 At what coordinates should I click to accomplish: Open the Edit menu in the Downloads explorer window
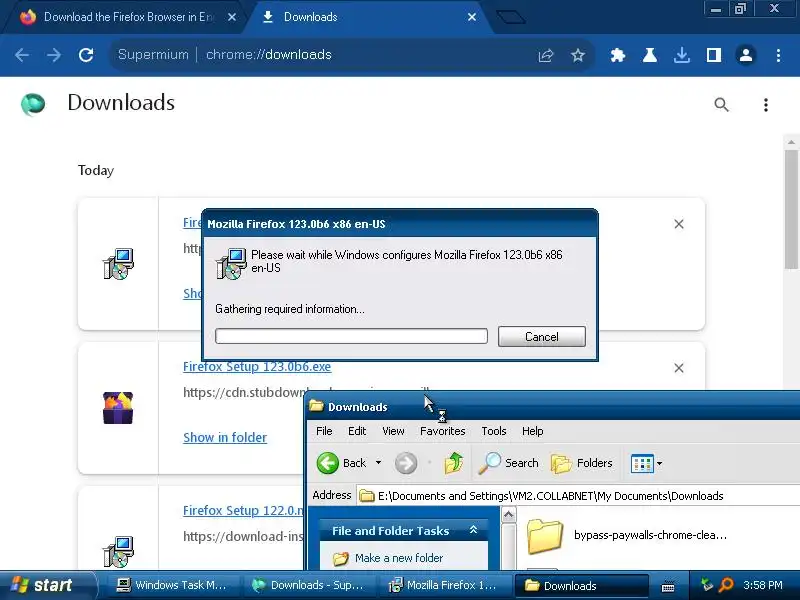(x=357, y=431)
